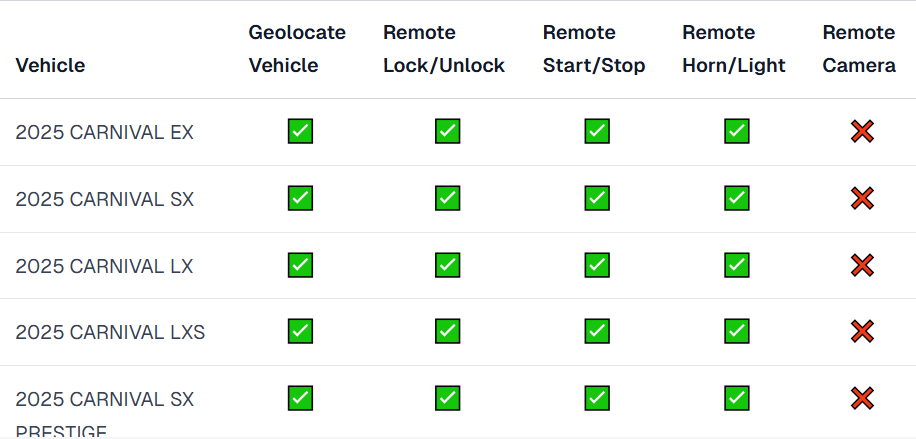
Task: Click Remote Camera red X for Carnival LX
Action: (x=862, y=265)
